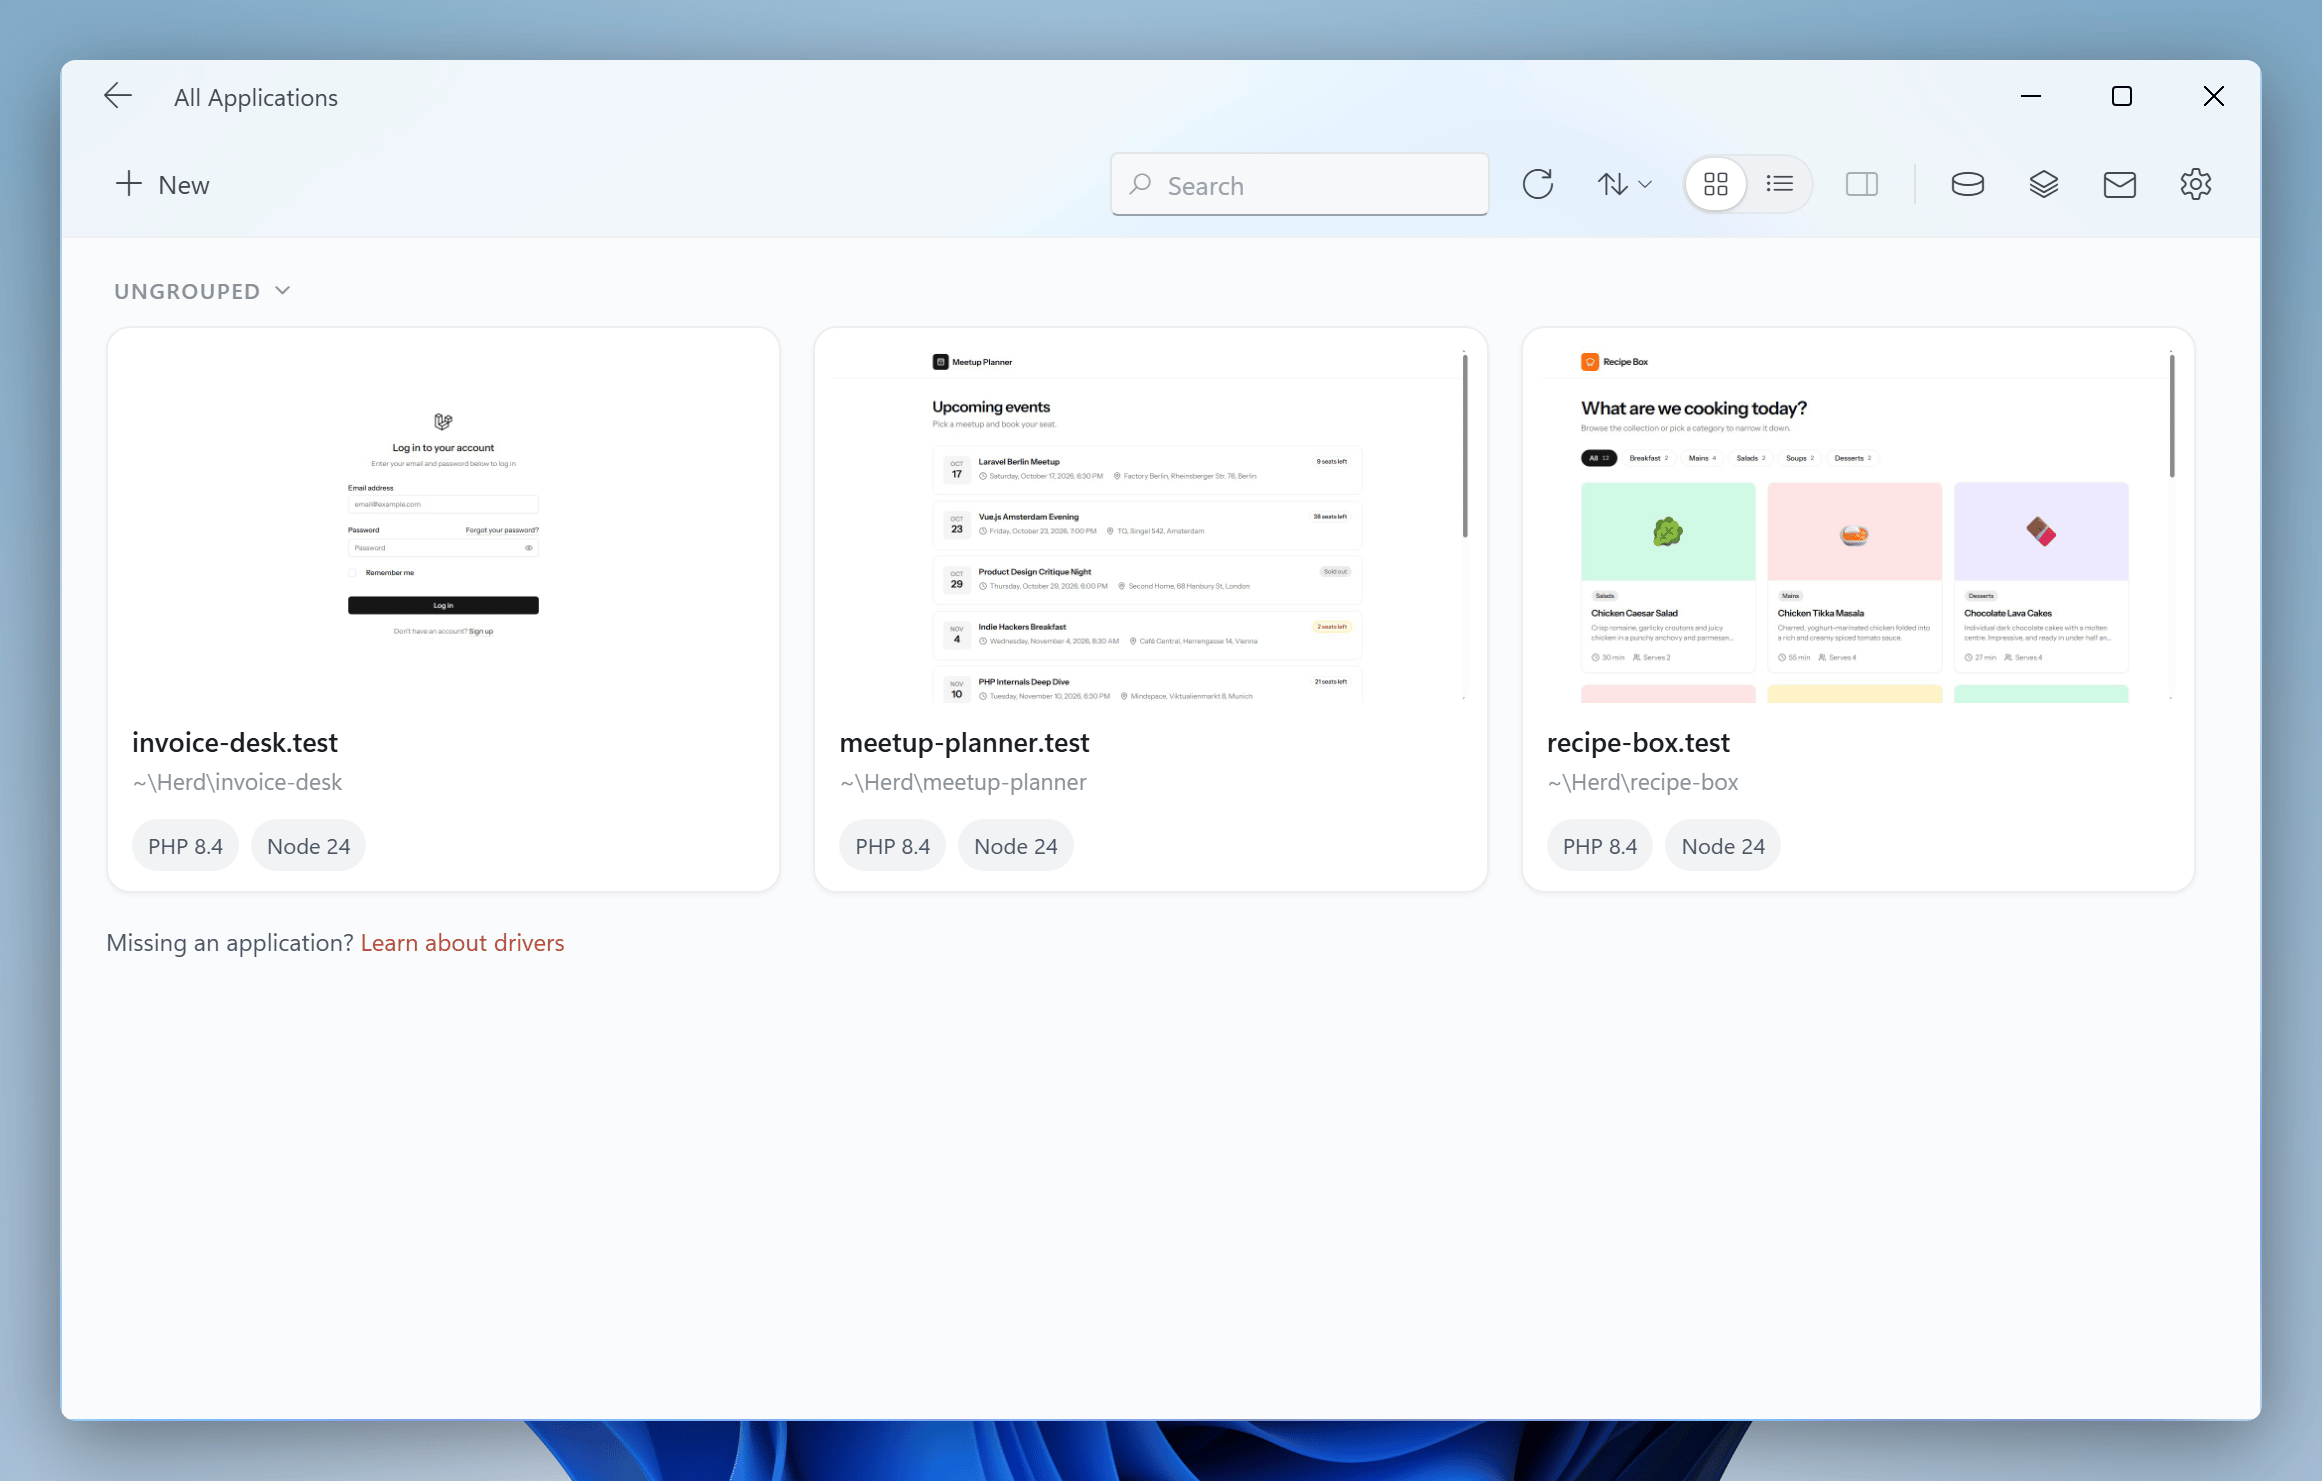
Task: Open the layers stack icon
Action: coord(2043,184)
